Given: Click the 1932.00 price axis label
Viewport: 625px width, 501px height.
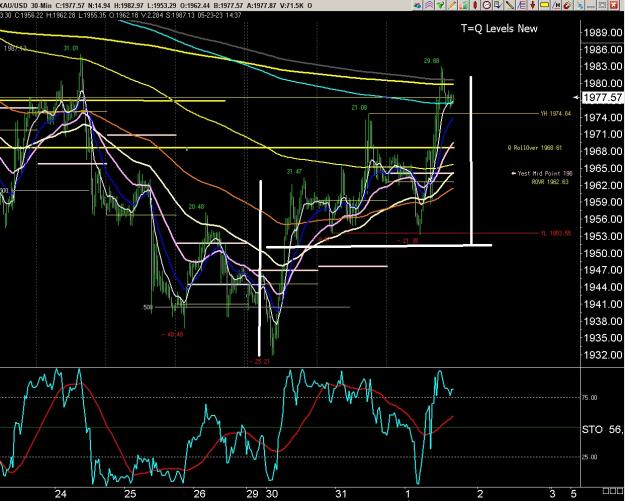Looking at the screenshot, I should (x=603, y=355).
